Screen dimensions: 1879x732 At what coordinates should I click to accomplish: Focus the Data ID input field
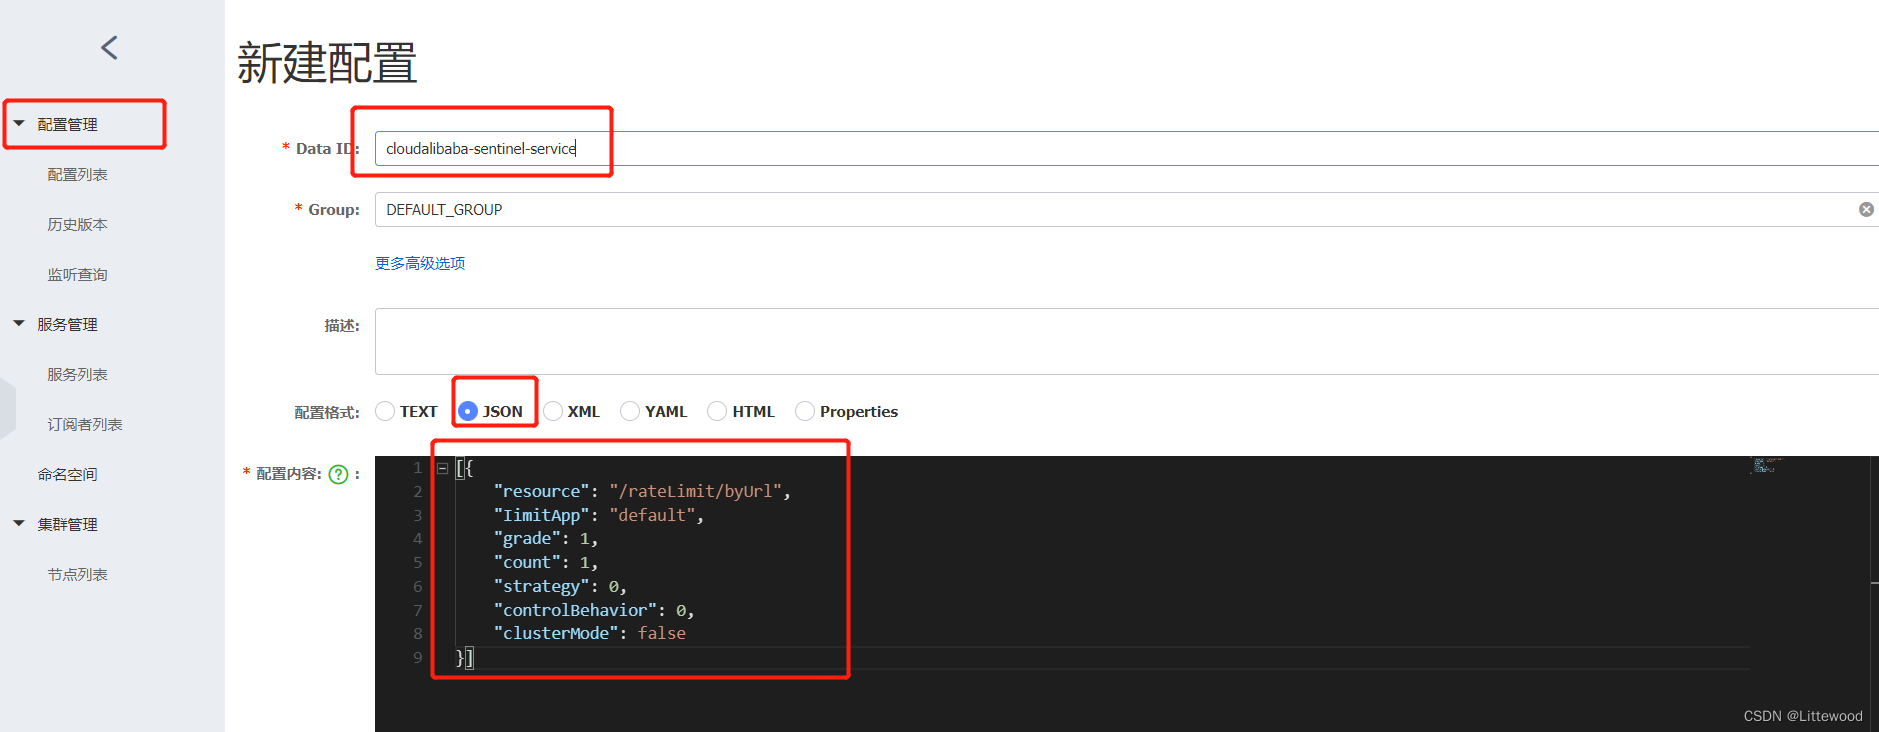point(1127,148)
